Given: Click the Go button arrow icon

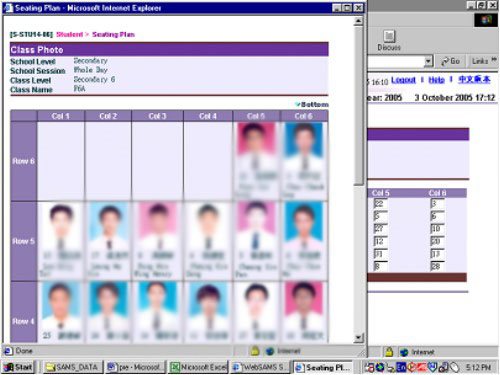Looking at the screenshot, I should tap(445, 61).
